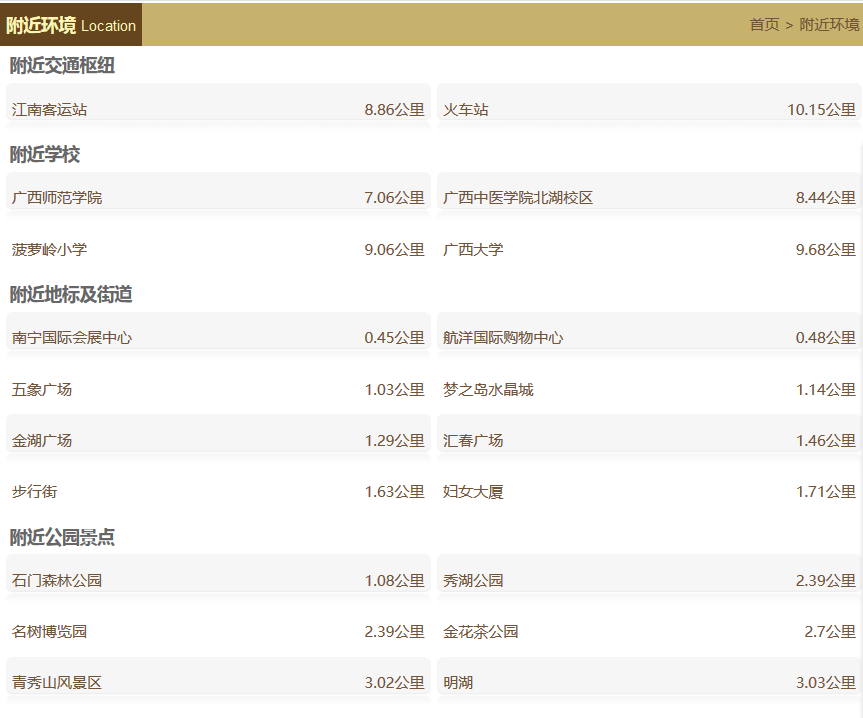Click the 1.08公里 distance value
Viewport: 863px width, 718px height.
tap(394, 580)
